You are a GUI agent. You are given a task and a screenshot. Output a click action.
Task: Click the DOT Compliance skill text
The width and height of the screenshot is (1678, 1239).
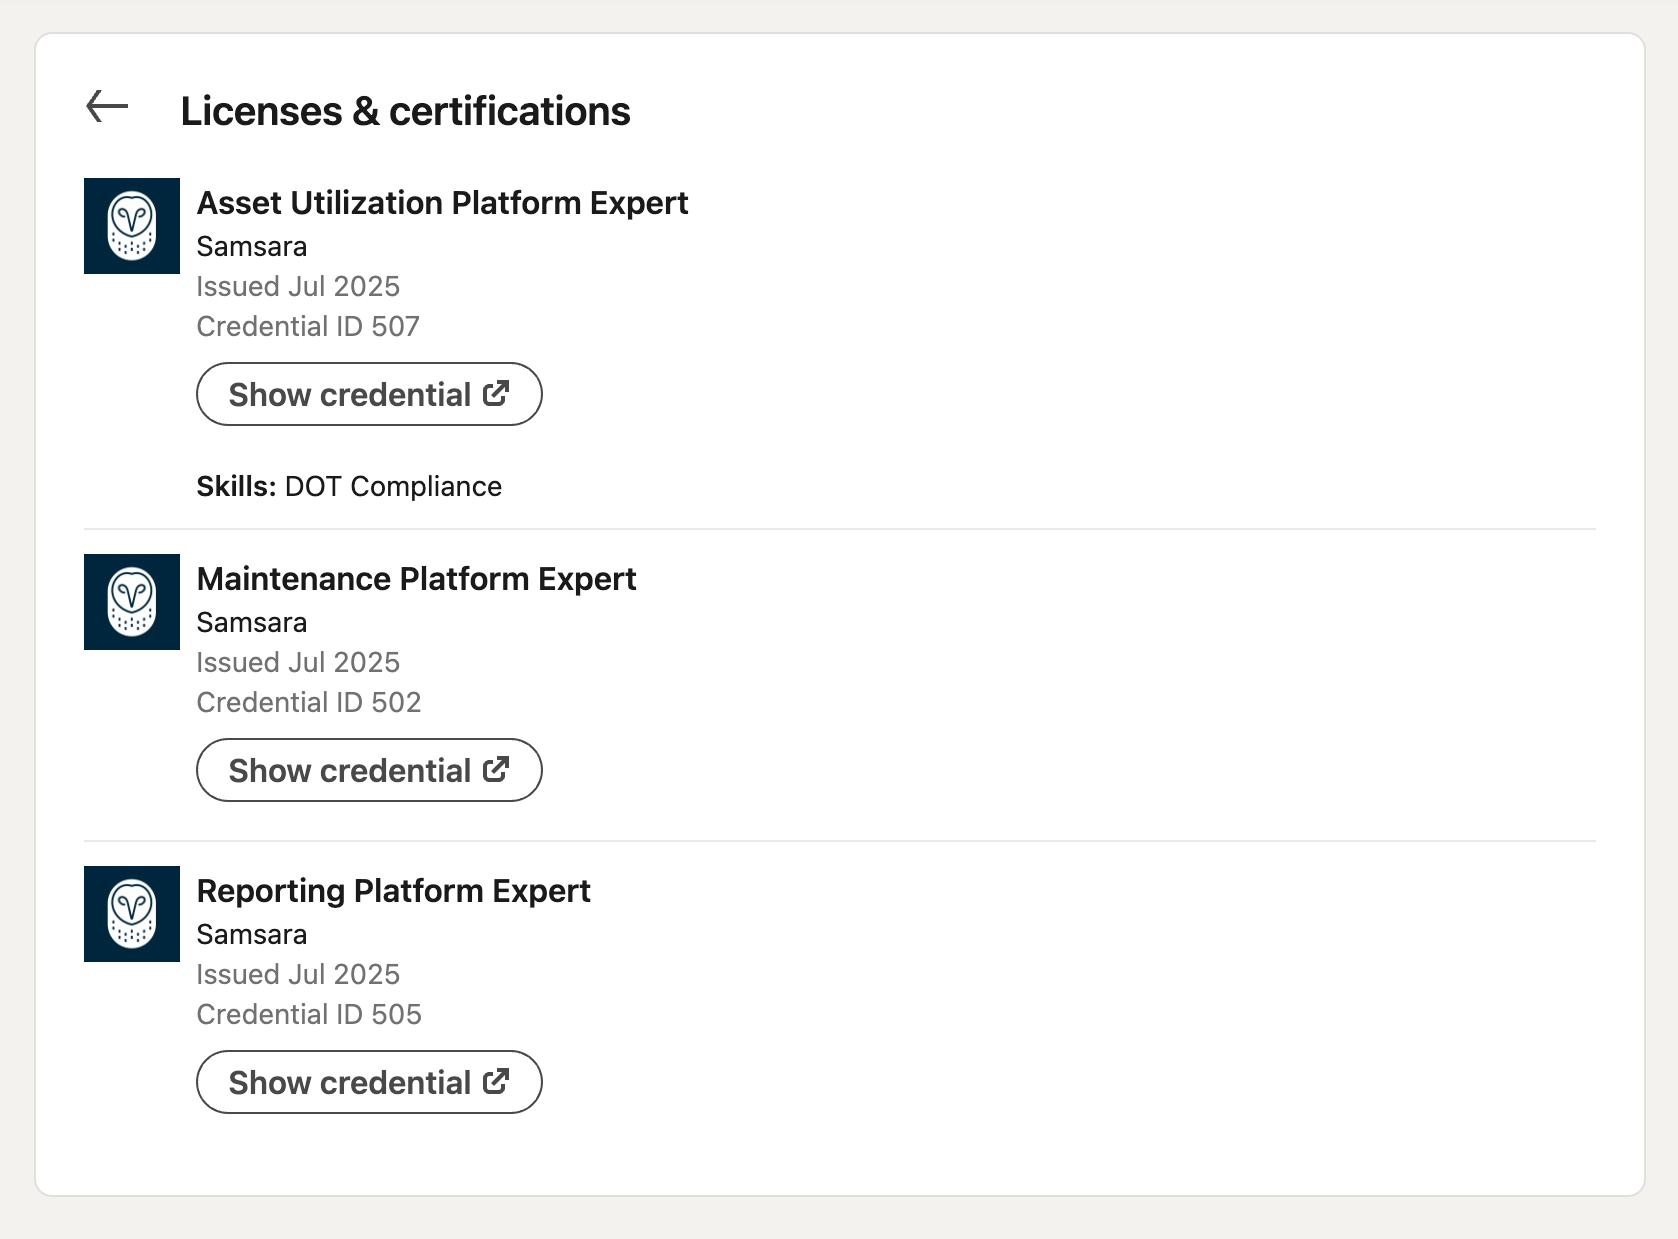tap(393, 487)
